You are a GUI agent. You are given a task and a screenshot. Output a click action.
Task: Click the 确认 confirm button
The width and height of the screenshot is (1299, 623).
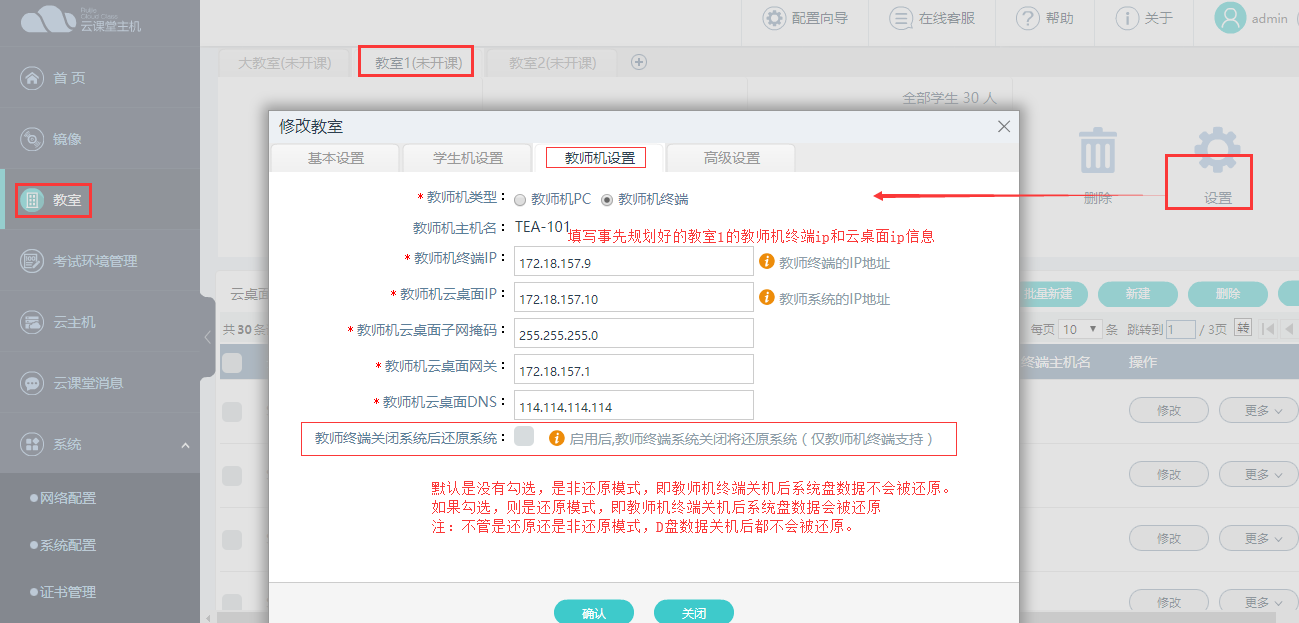coord(594,612)
